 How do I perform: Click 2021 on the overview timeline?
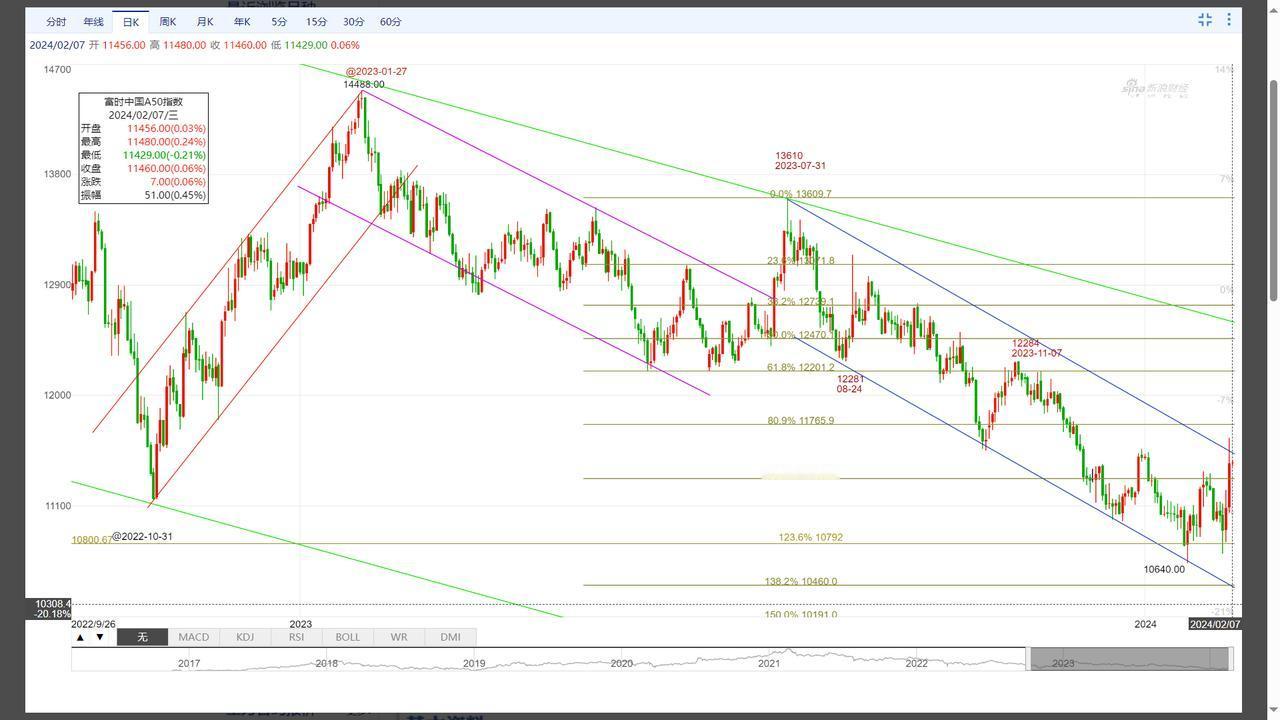pyautogui.click(x=769, y=663)
